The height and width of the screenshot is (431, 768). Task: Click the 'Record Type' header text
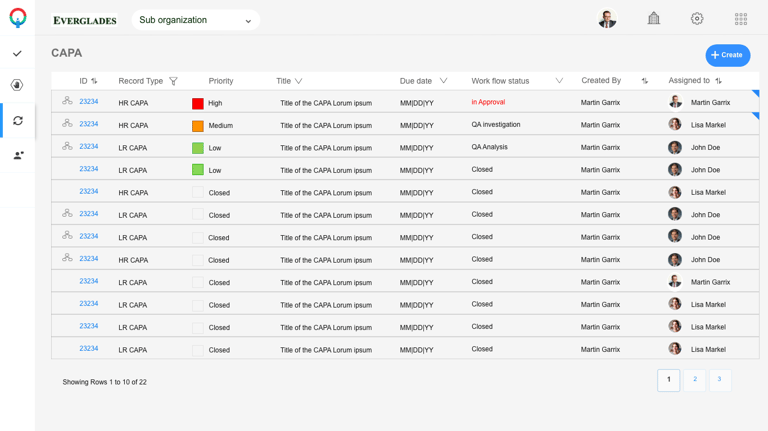tap(141, 81)
